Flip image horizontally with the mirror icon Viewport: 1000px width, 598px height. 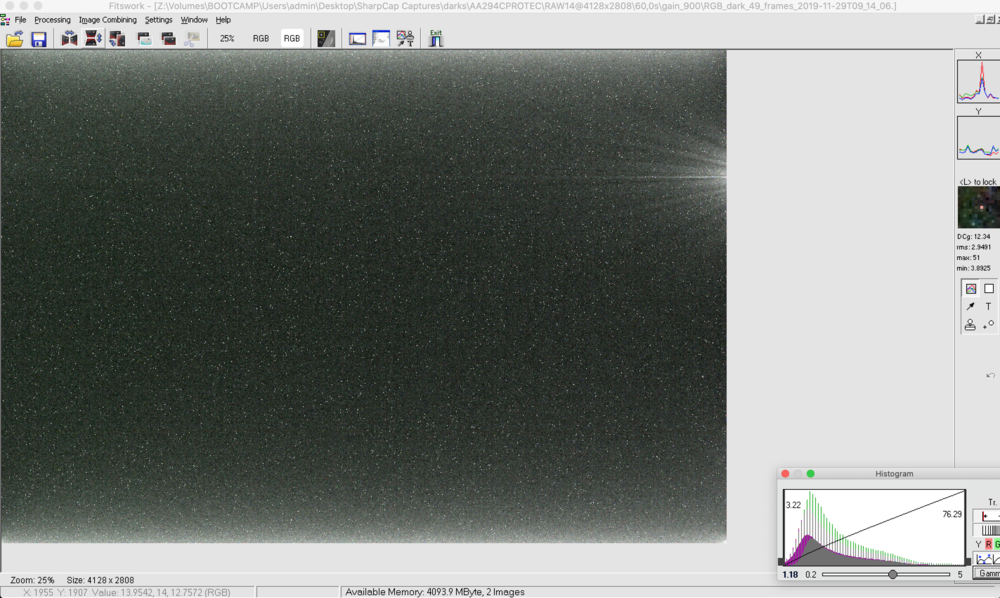69,39
